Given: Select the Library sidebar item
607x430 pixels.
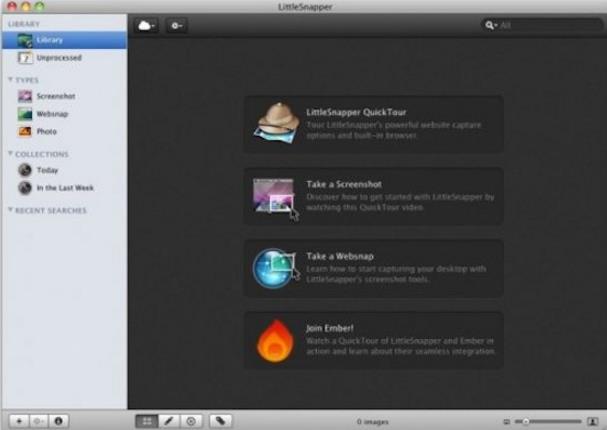Looking at the screenshot, I should coord(64,40).
